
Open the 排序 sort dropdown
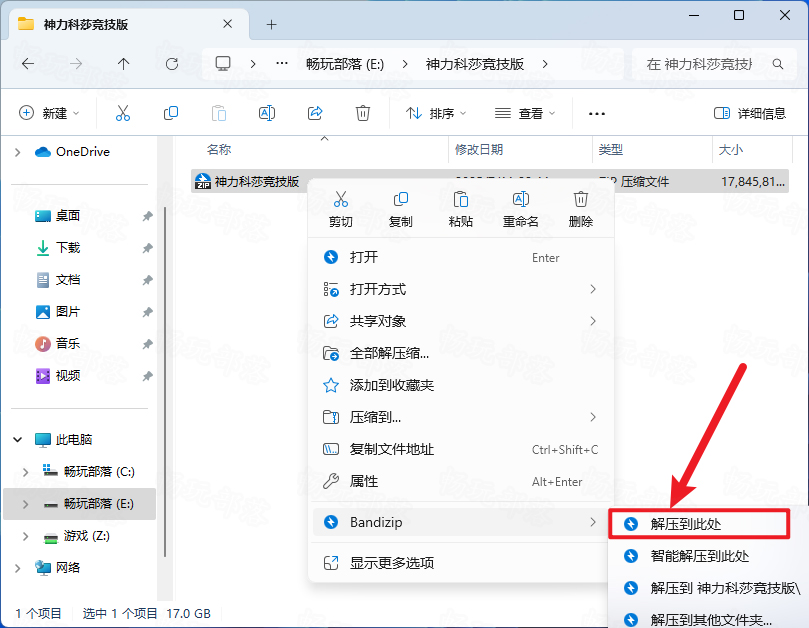[436, 113]
